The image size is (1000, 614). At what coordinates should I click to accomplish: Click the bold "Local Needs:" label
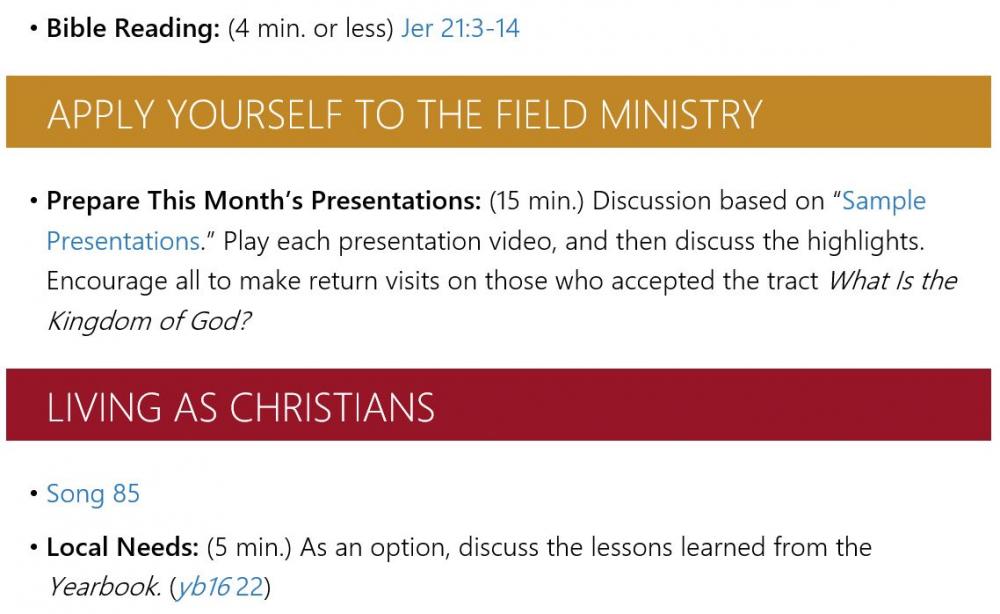[x=123, y=548]
